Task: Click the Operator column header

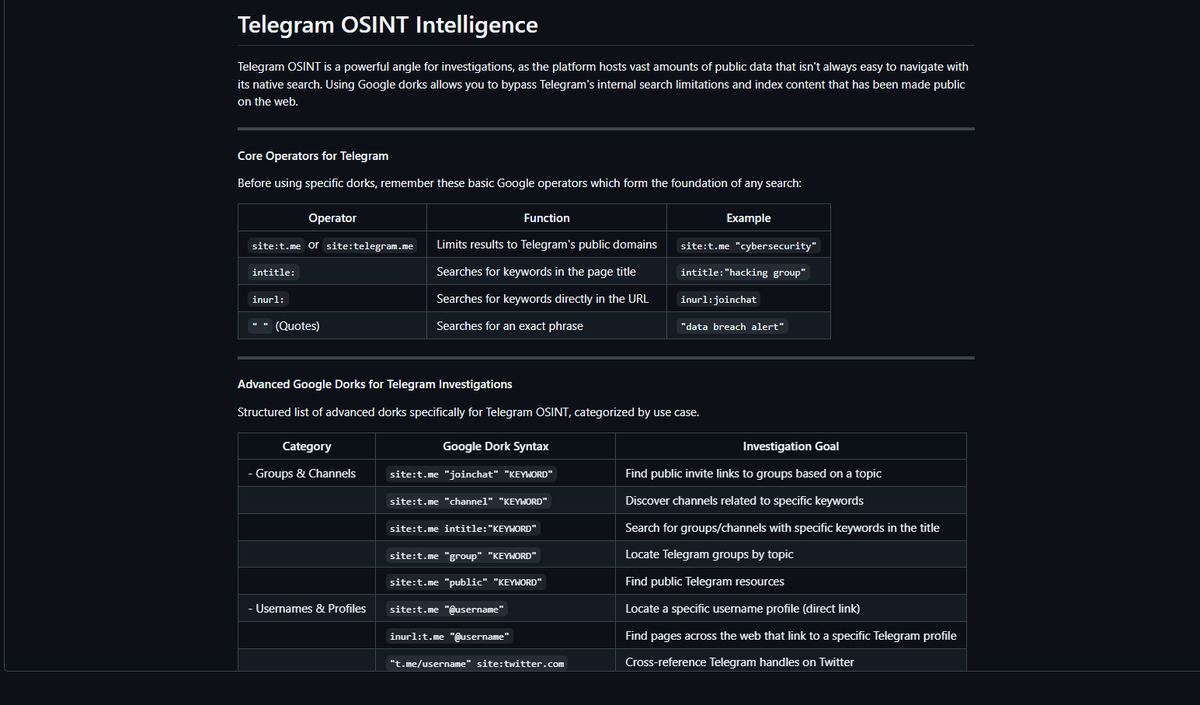Action: click(x=332, y=217)
